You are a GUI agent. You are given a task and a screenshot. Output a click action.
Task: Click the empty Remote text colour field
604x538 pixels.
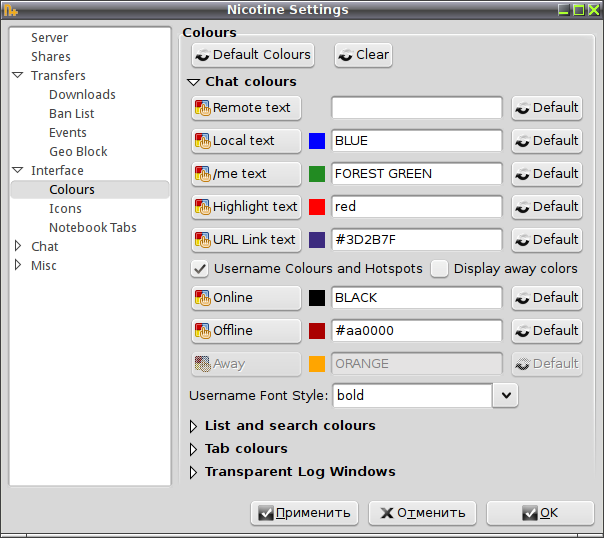tap(417, 108)
